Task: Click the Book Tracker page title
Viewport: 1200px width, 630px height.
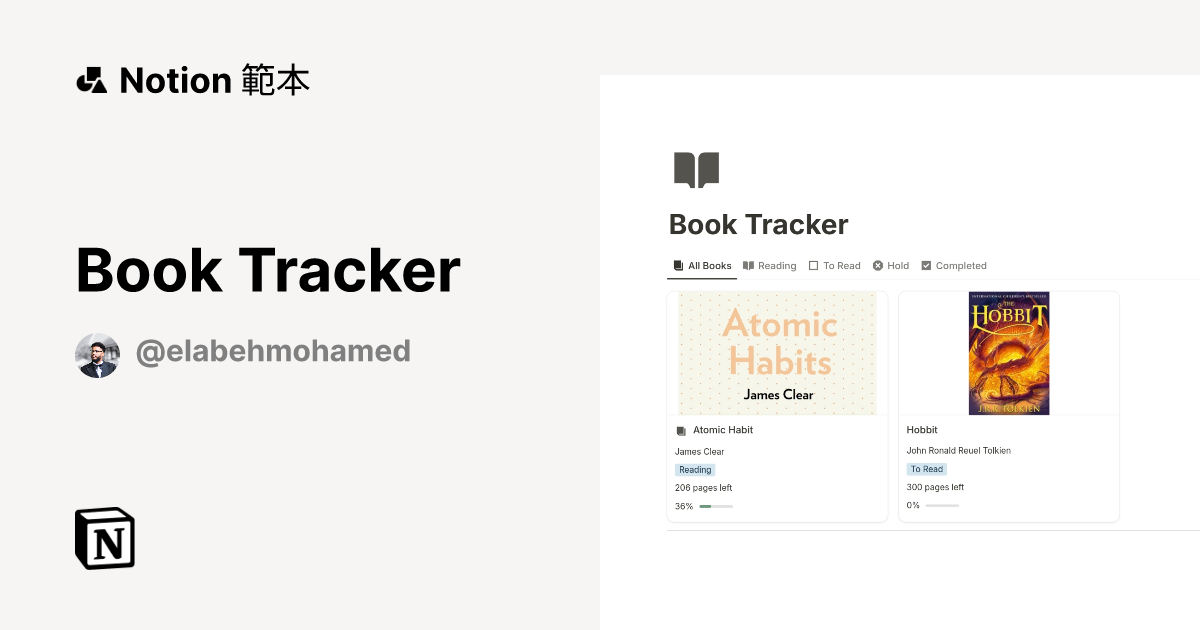Action: (758, 224)
